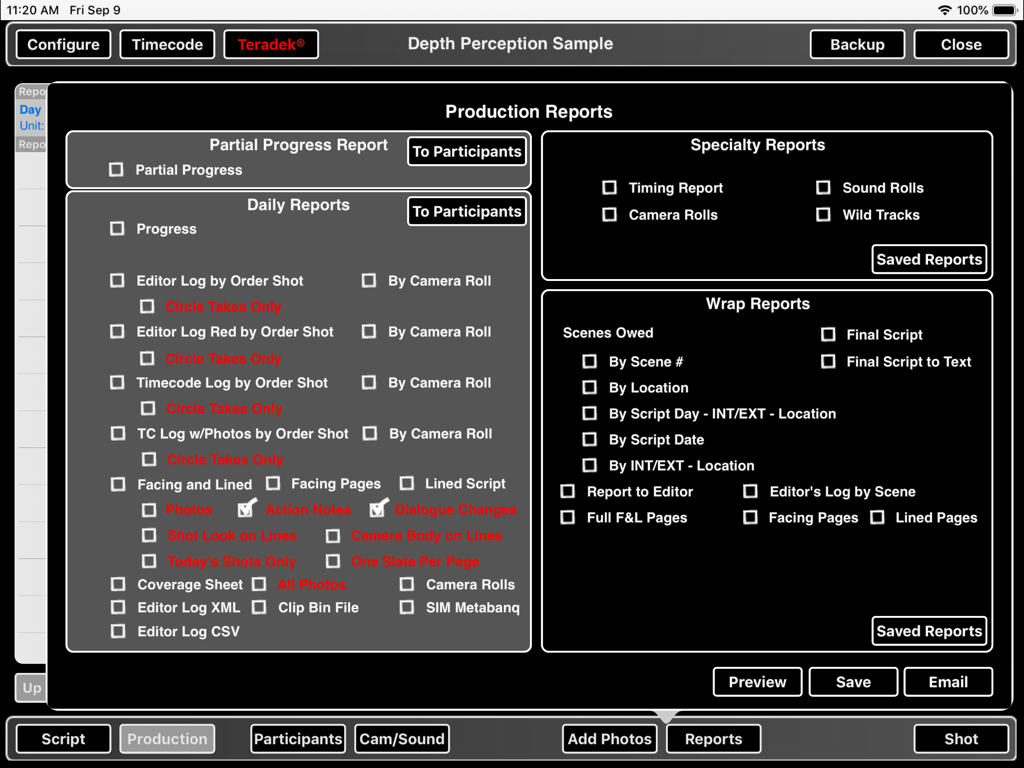Switch to the Cam/Sound tab

(401, 738)
